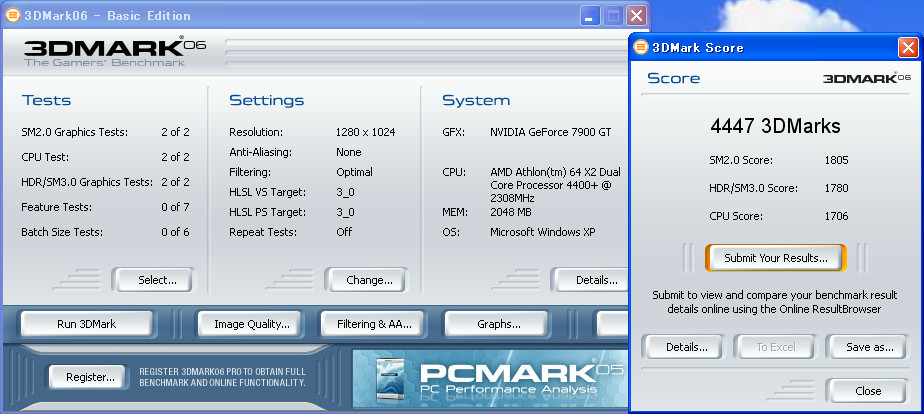
Task: Click the System section heading
Action: pyautogui.click(x=476, y=100)
